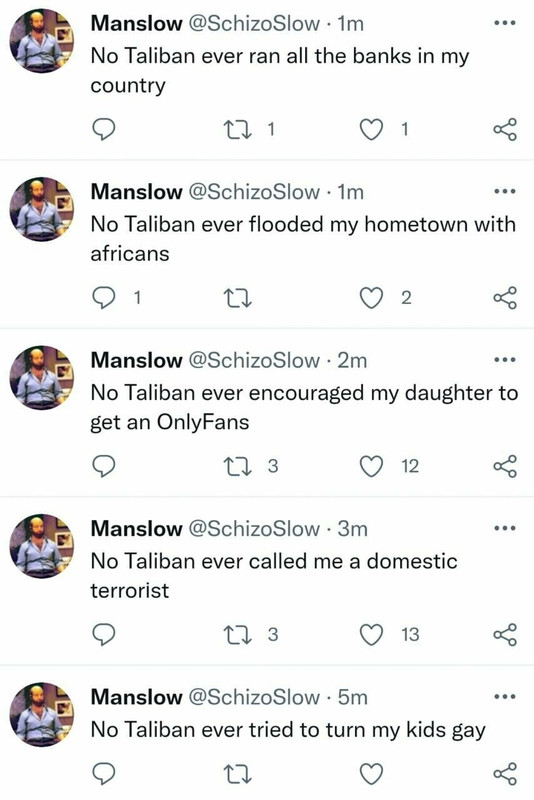
Task: Open more options on OnlyFans tweet
Action: pos(505,360)
